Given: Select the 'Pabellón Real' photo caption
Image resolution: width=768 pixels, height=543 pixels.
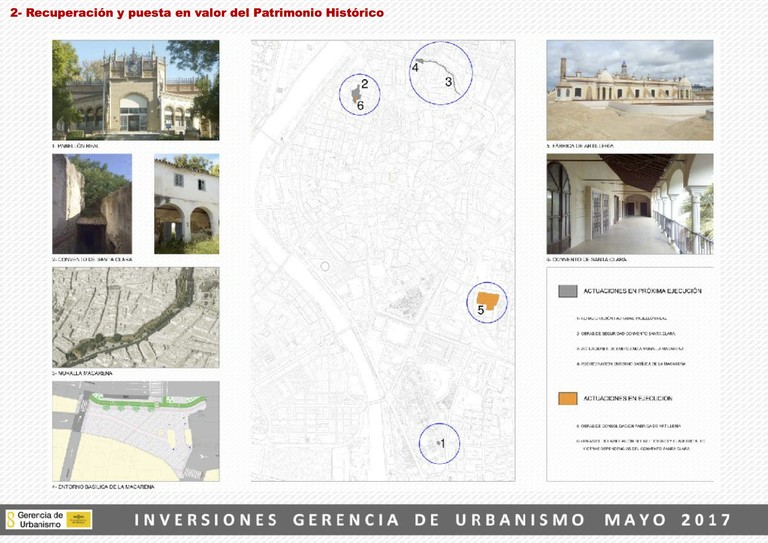Looking at the screenshot, I should point(76,146).
